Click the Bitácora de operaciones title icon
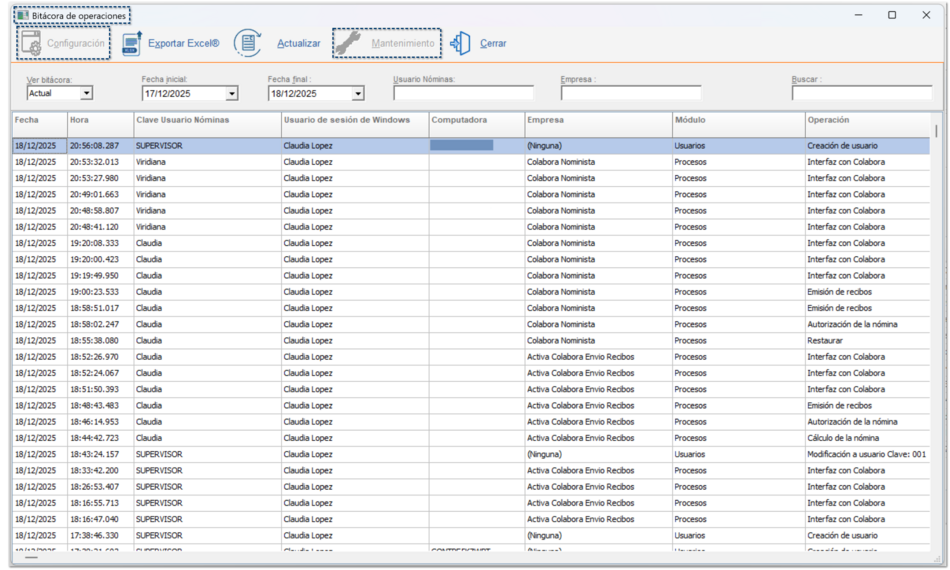This screenshot has width=950, height=570. 23,16
